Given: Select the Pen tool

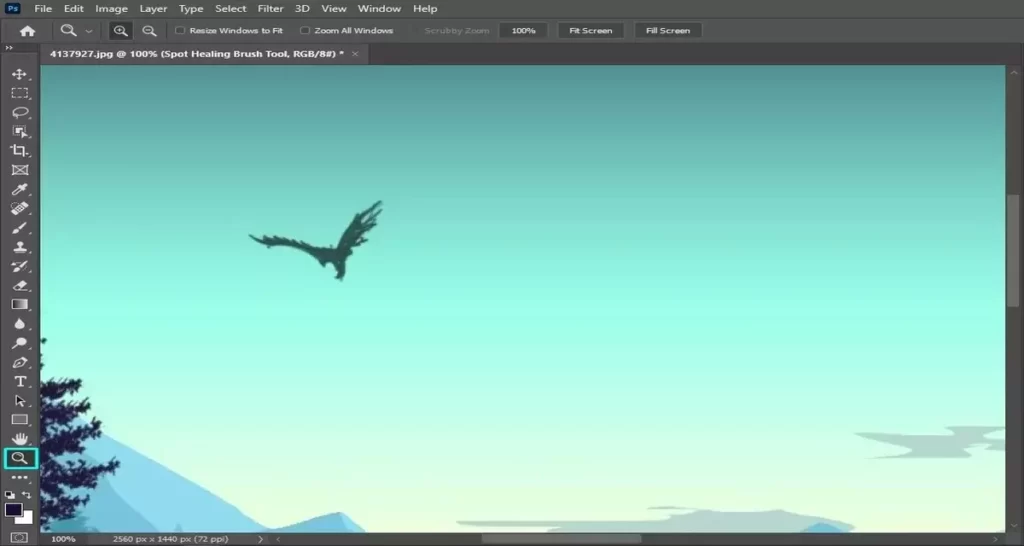Looking at the screenshot, I should (x=20, y=362).
